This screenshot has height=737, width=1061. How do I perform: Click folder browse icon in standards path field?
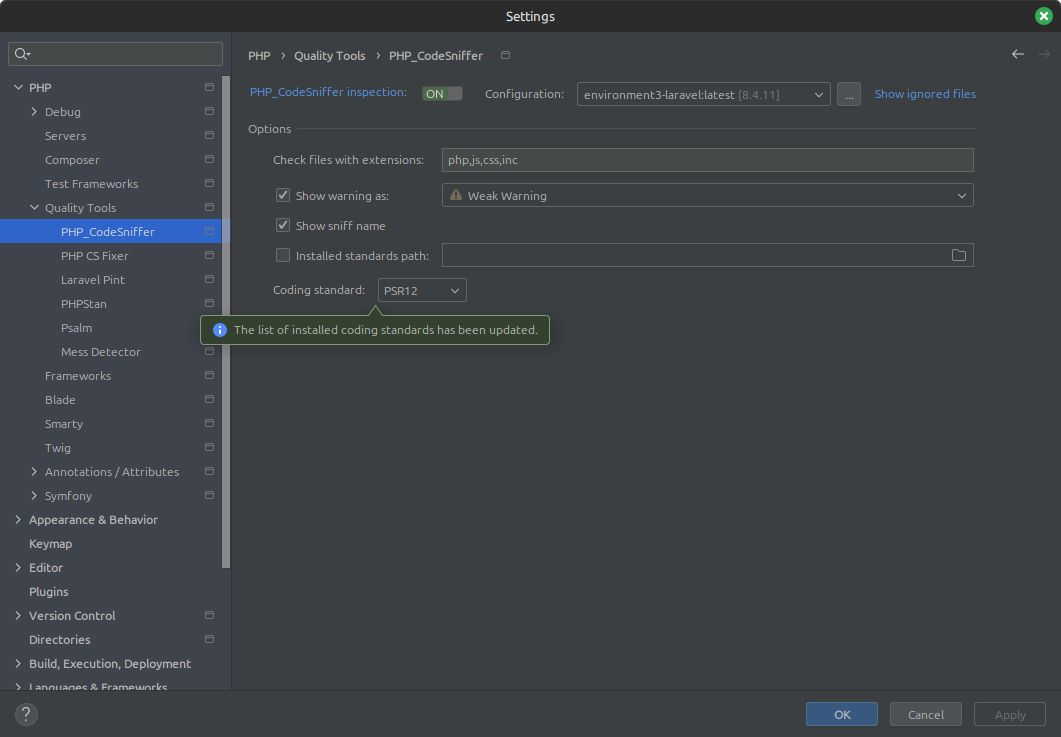[x=958, y=256]
